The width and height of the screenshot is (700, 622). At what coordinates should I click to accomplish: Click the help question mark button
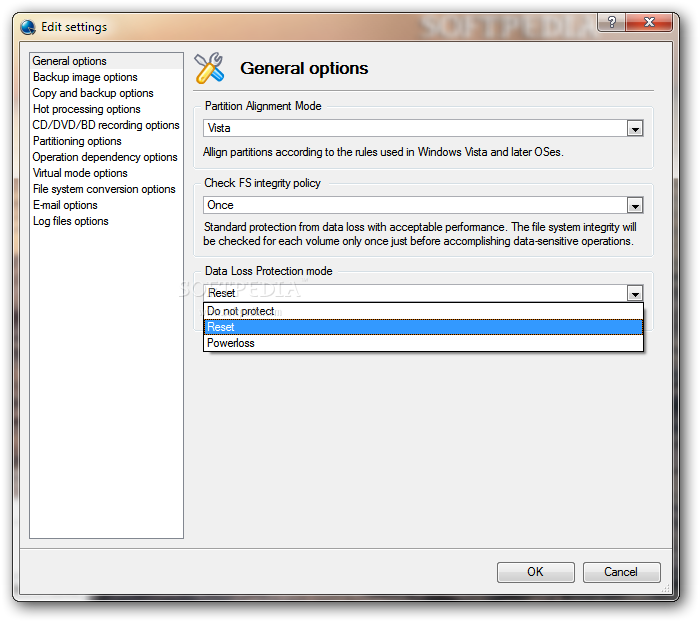(x=612, y=22)
